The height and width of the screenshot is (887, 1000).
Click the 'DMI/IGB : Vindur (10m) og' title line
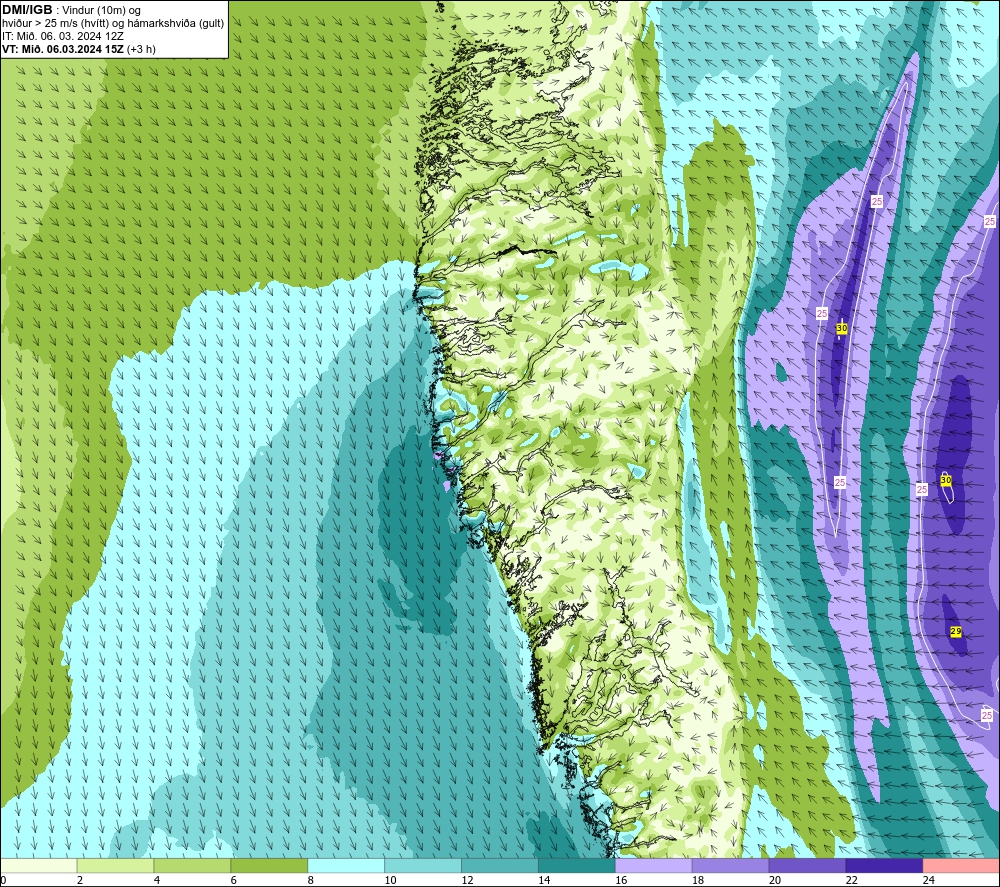[x=71, y=10]
